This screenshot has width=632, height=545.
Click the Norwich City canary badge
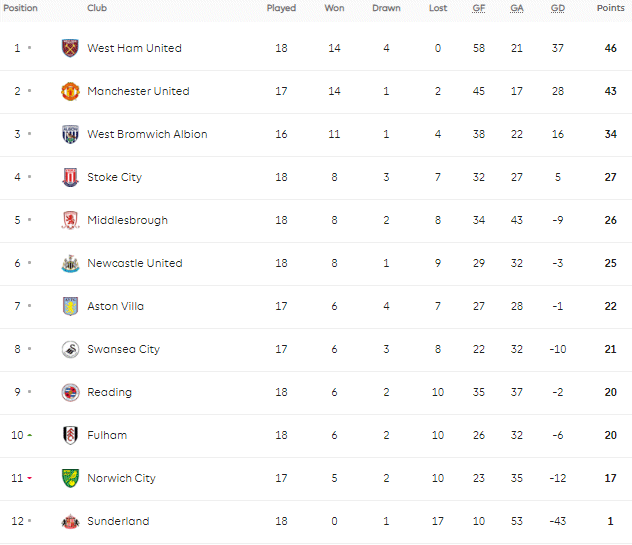point(70,478)
